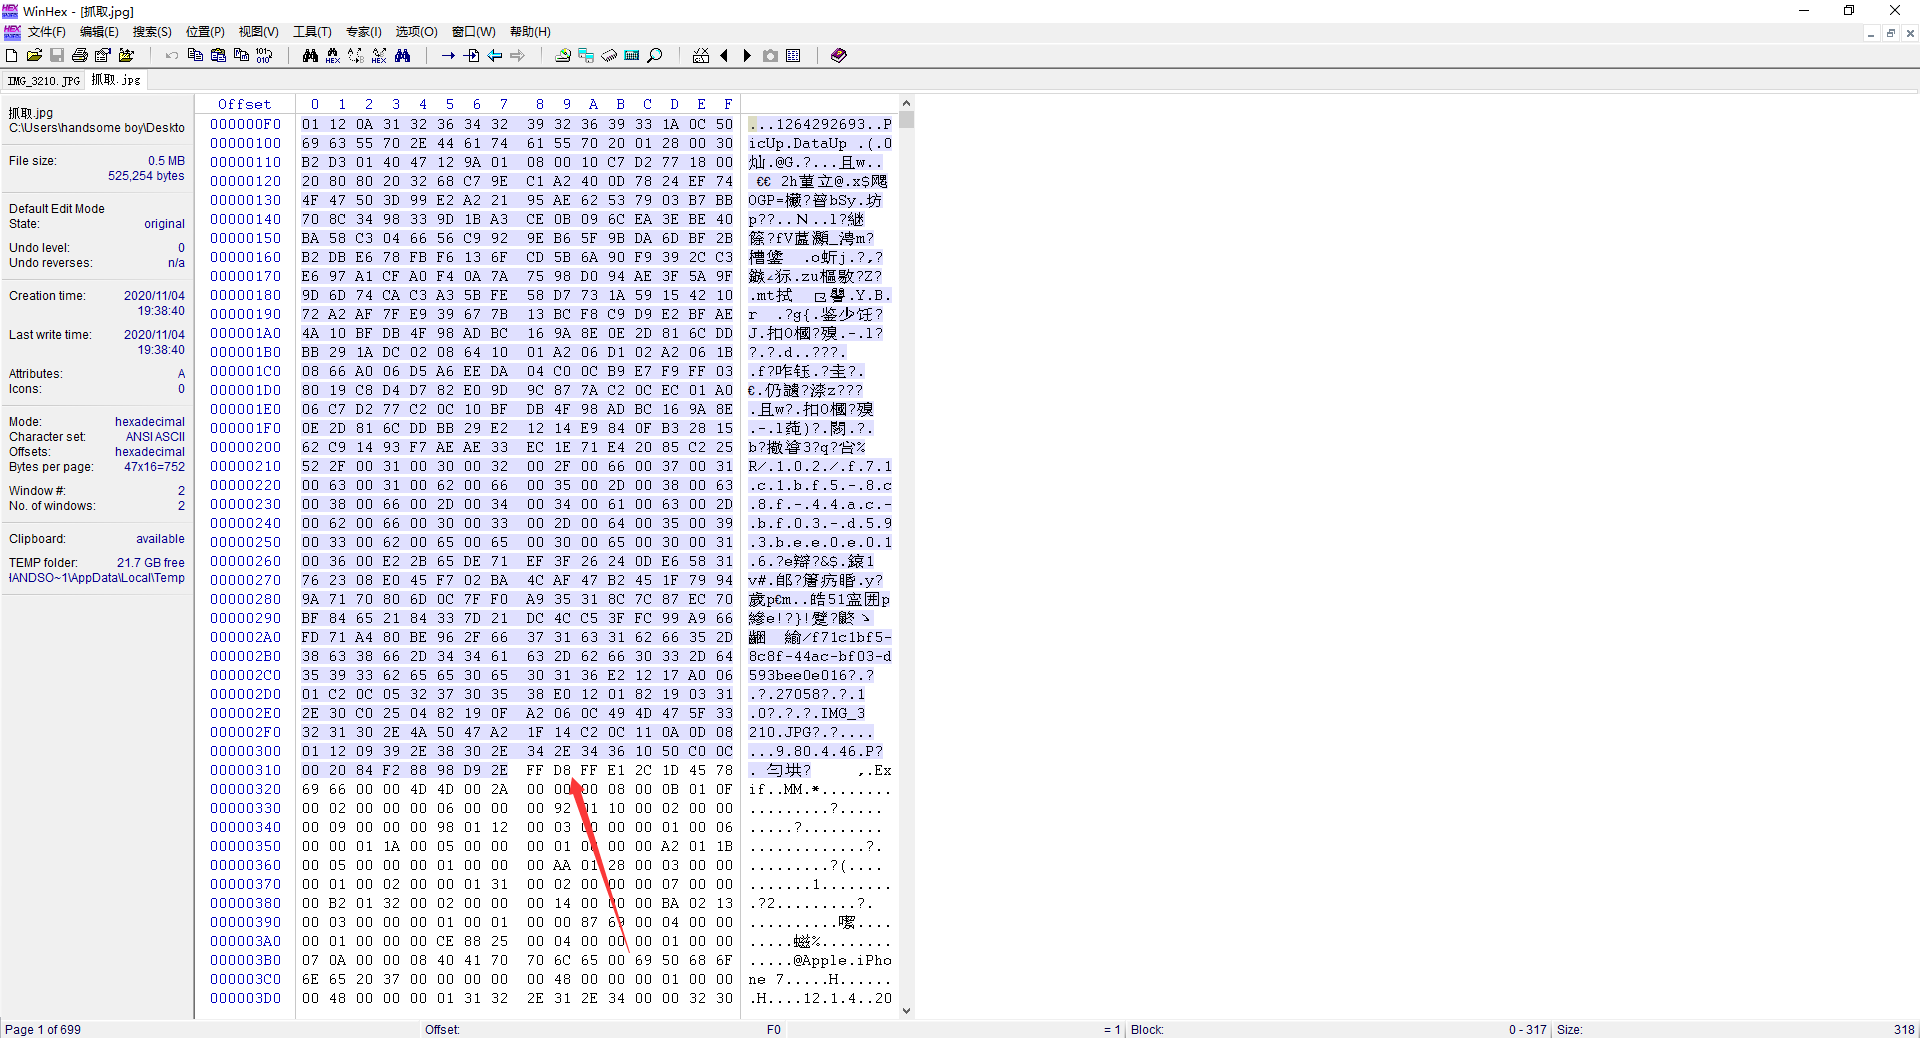Open the 视图(V) menu
The width and height of the screenshot is (1920, 1038).
(x=258, y=32)
